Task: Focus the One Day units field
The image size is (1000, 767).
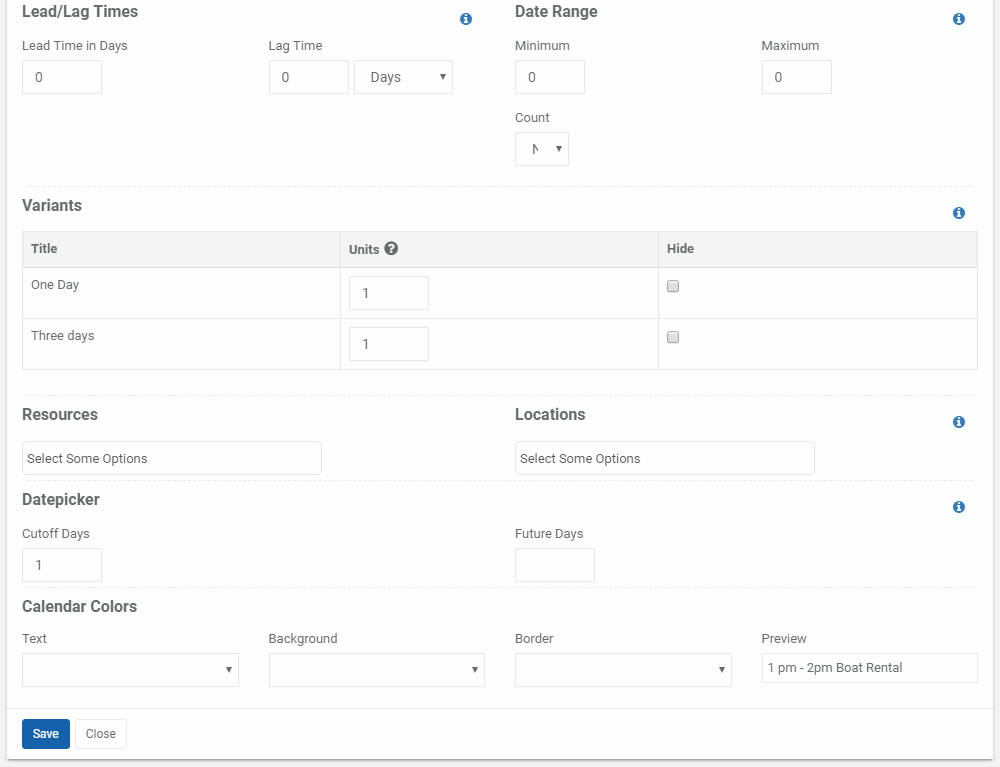Action: (x=389, y=293)
